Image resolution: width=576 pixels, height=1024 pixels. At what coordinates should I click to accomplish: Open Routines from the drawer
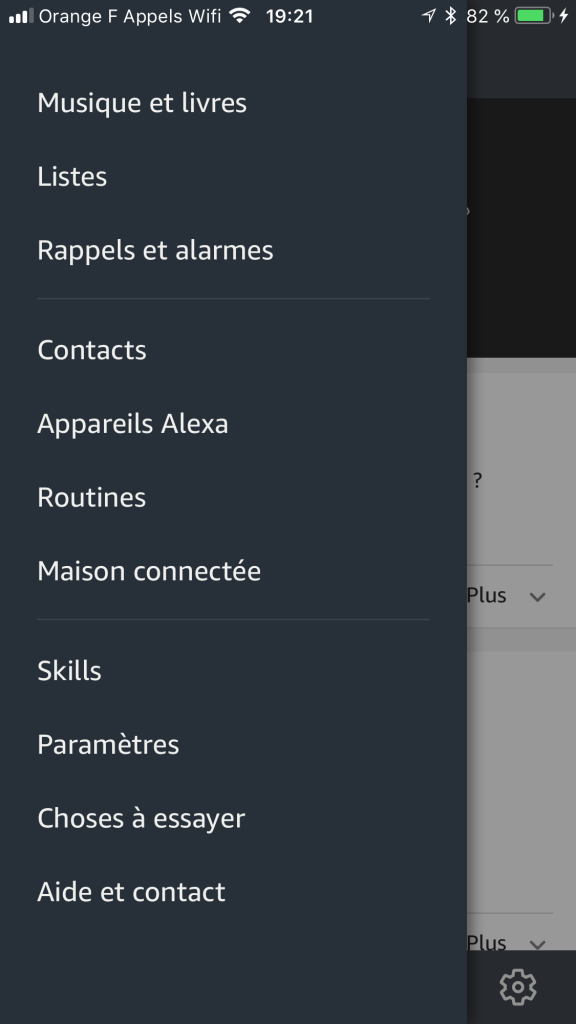(x=91, y=498)
